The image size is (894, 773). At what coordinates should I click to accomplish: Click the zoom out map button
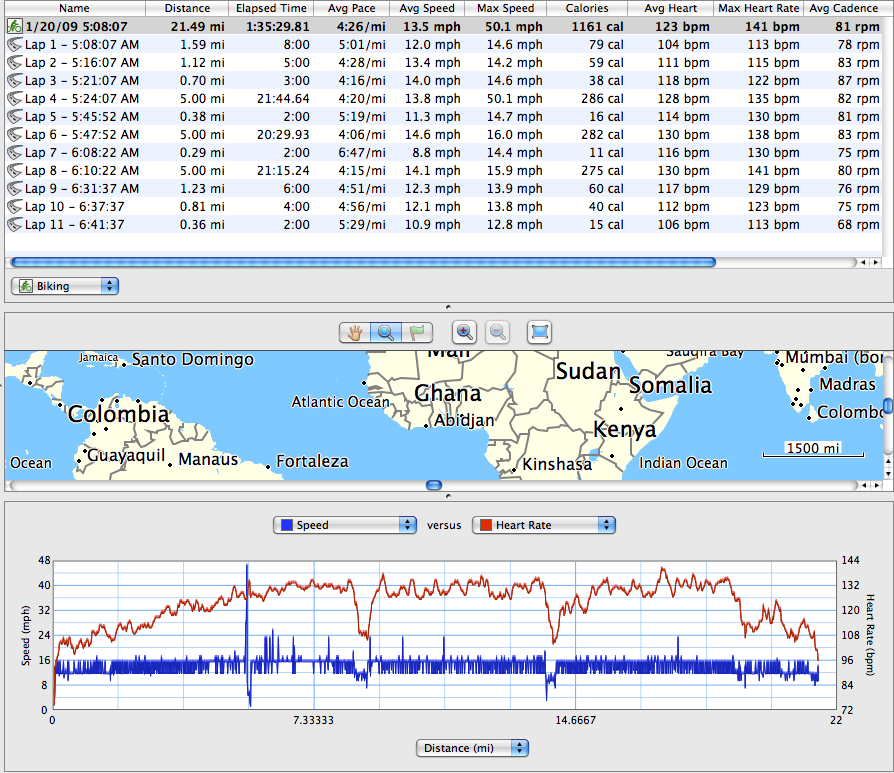pyautogui.click(x=498, y=332)
